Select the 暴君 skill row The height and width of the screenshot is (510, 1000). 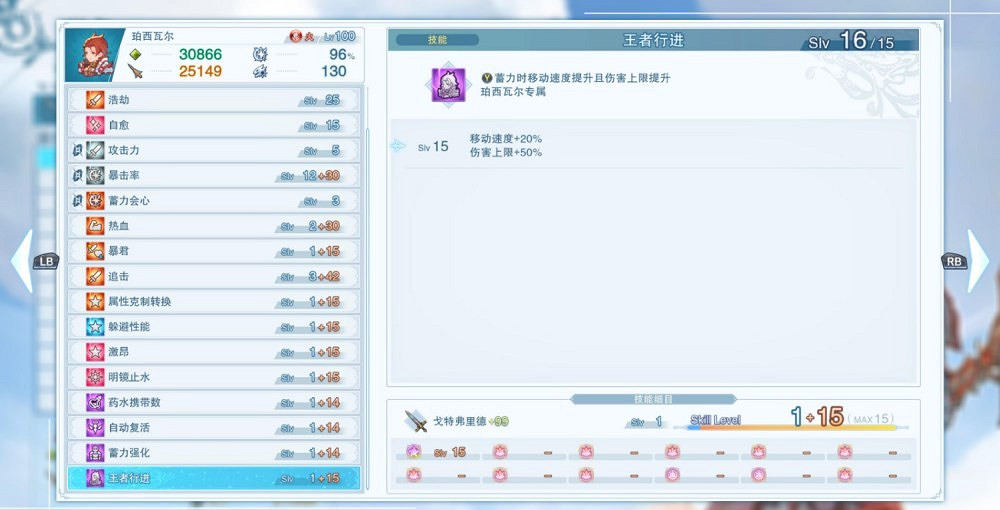pyautogui.click(x=214, y=251)
